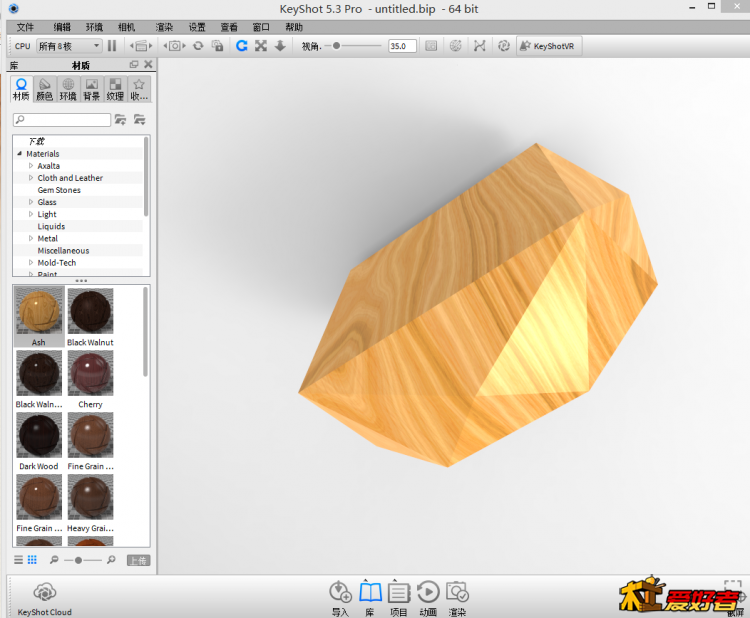Select the Dark Wood material thumbnail

[x=39, y=441]
